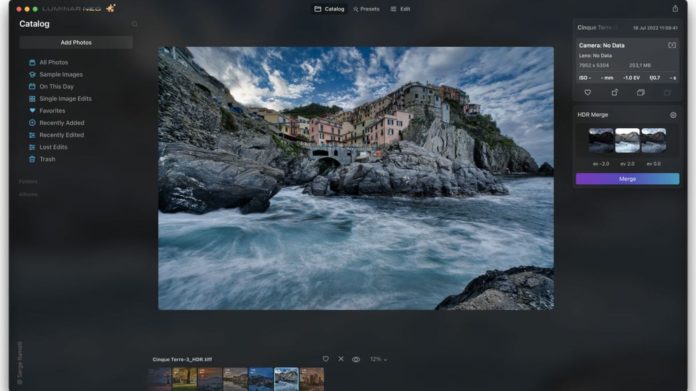Select Recently Added in the catalog list
The image size is (696, 391).
click(x=62, y=122)
